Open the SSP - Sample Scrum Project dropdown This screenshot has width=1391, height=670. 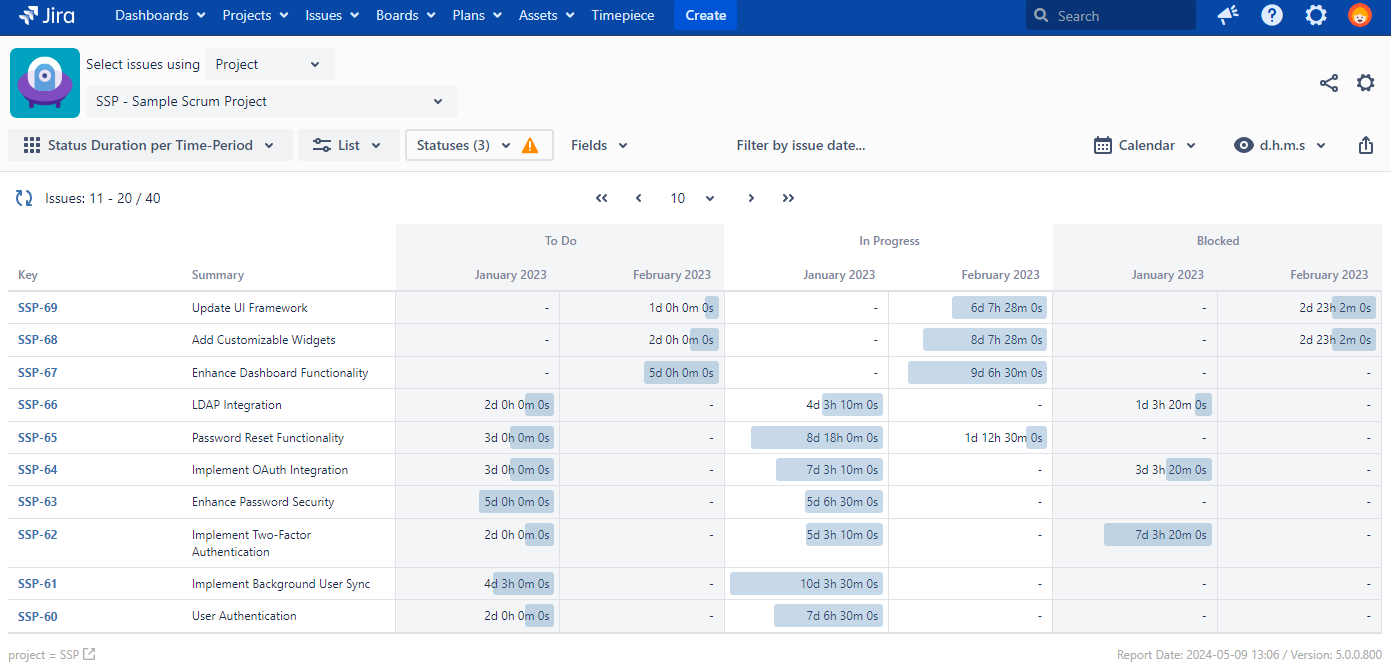pos(271,101)
